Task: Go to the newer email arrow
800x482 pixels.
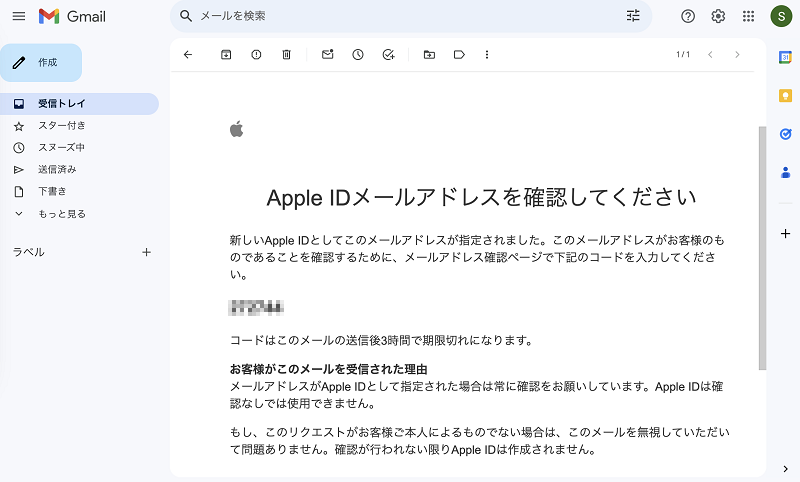Action: pyautogui.click(x=710, y=55)
